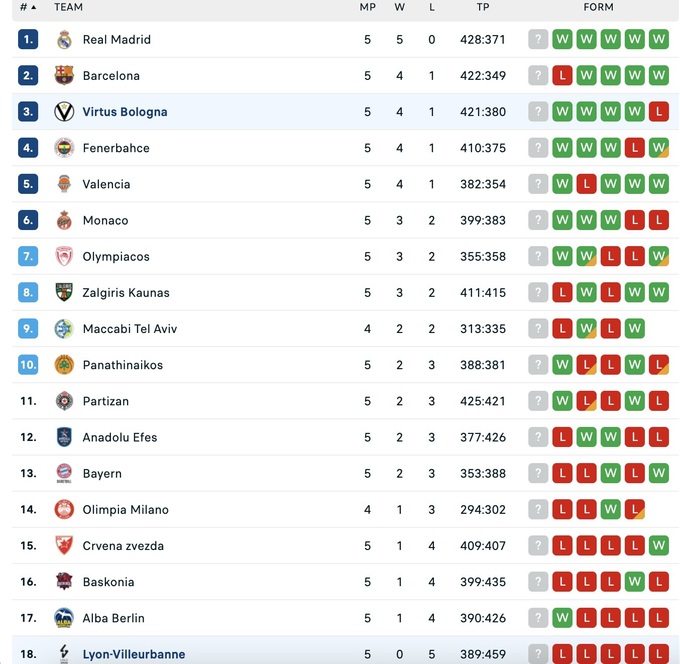Viewport: 680px width, 664px height.
Task: Sort table by the # rank column
Action: (27, 7)
